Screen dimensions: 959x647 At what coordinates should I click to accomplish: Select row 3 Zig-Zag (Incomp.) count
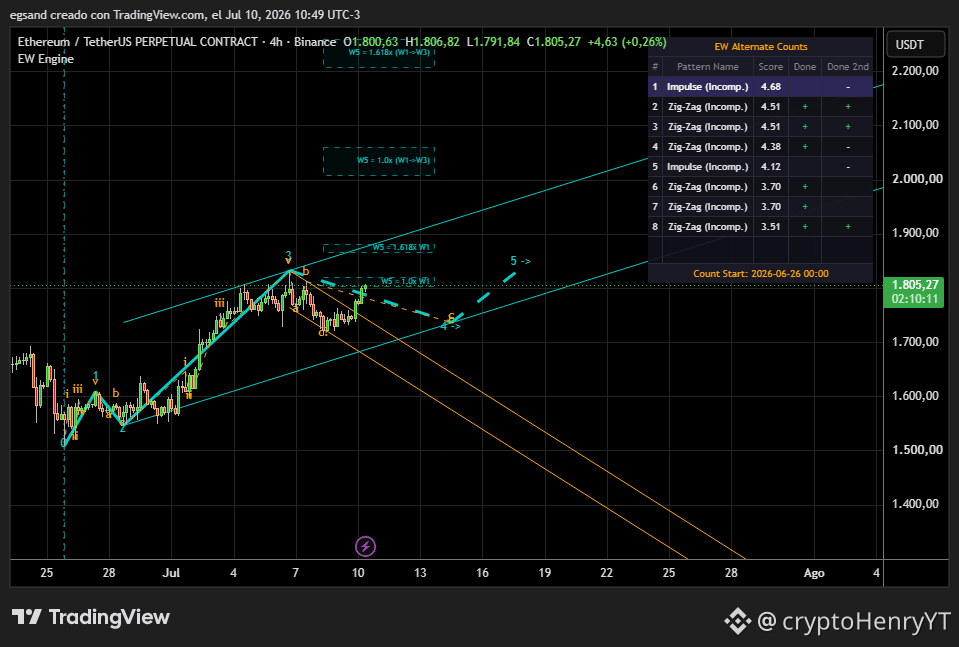[x=760, y=127]
